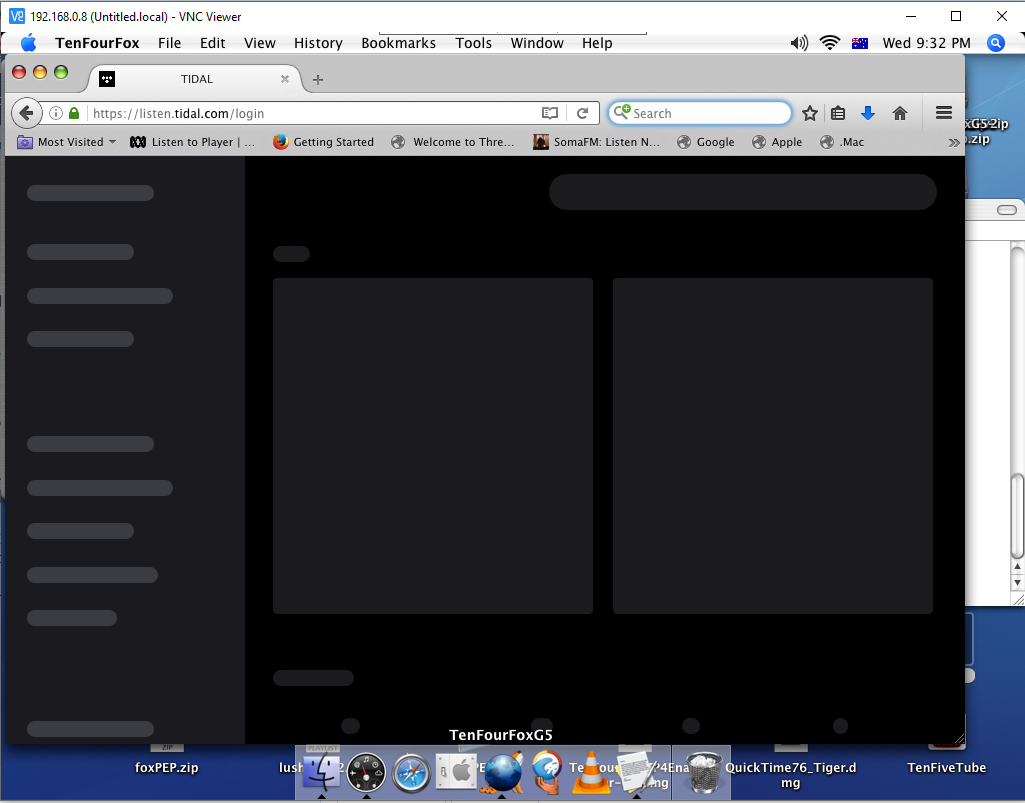Click the volume icon in menu bar
The image size is (1025, 803).
[x=799, y=43]
